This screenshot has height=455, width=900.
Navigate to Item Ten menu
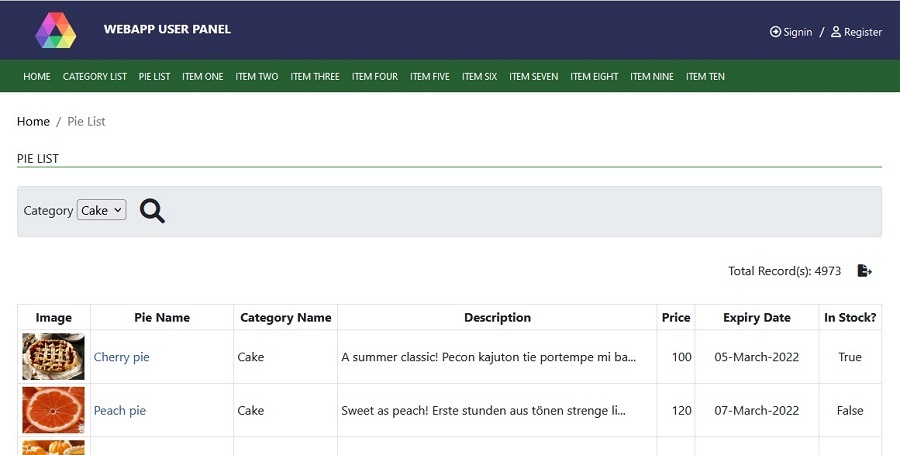coord(705,77)
